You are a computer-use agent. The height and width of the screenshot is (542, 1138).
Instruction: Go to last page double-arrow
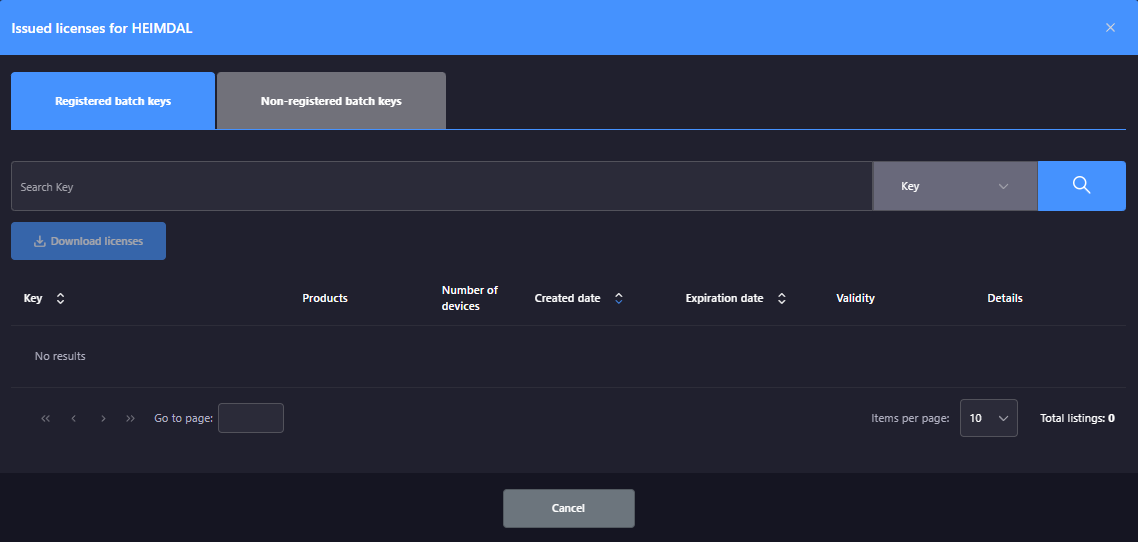pyautogui.click(x=131, y=419)
